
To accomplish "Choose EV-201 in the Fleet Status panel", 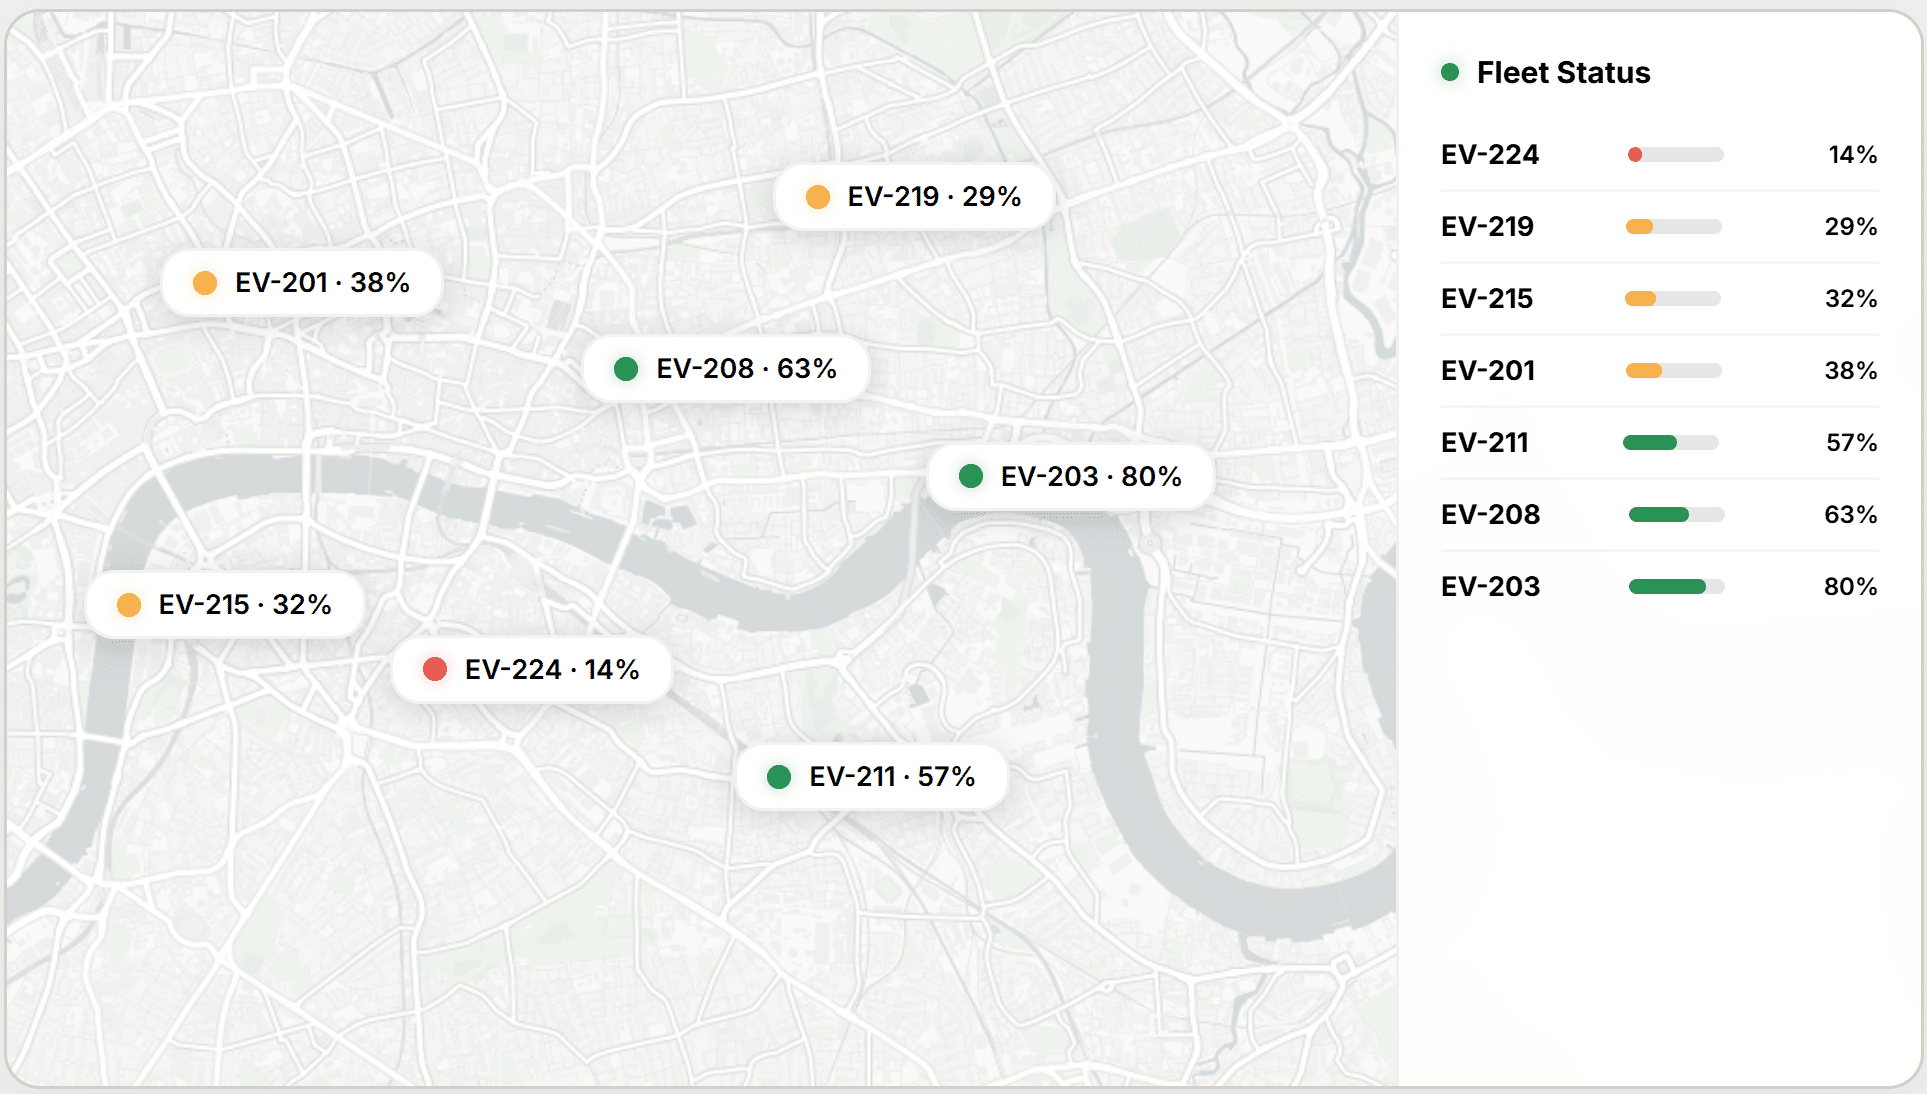I will point(1488,371).
